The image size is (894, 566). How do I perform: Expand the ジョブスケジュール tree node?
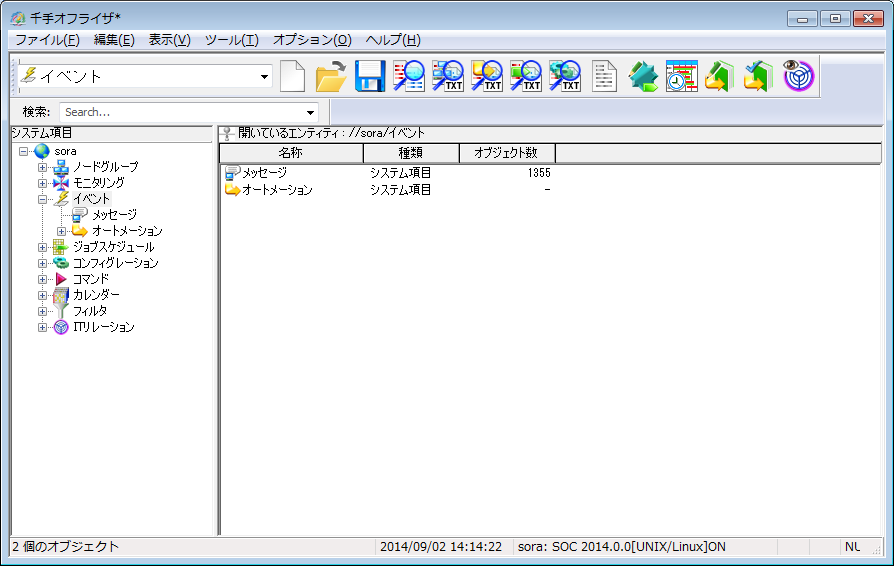42,247
